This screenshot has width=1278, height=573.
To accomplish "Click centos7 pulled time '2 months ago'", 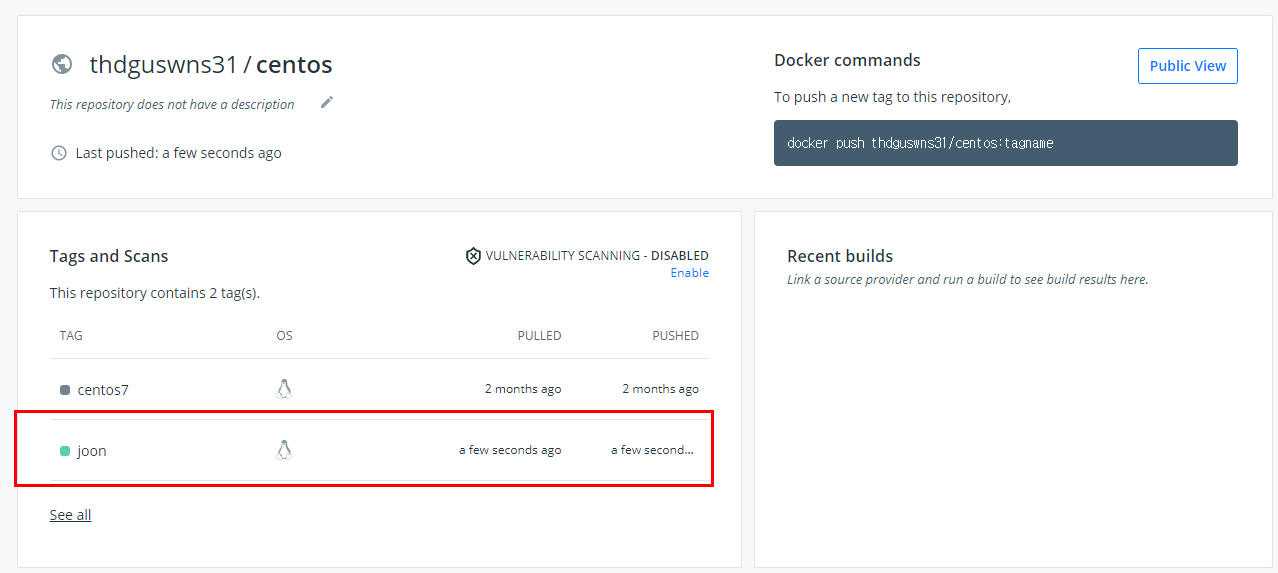I will coord(523,389).
